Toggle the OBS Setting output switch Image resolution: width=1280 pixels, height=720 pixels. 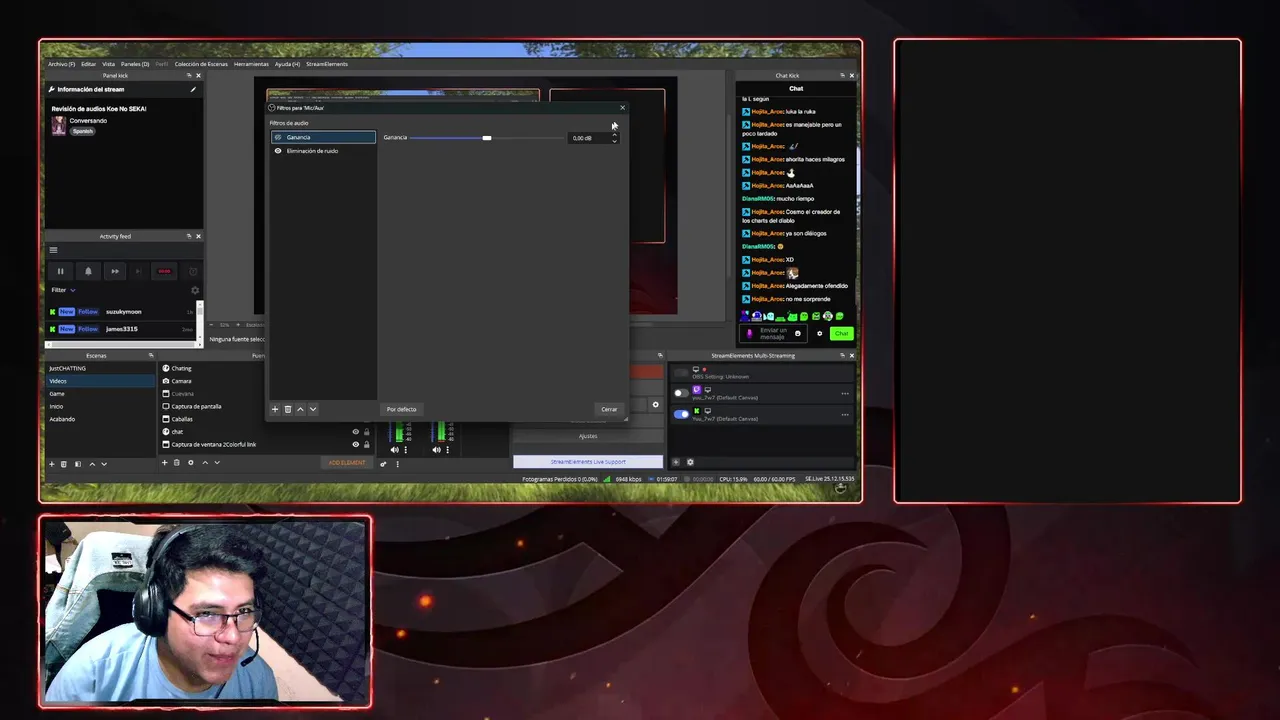coord(681,373)
